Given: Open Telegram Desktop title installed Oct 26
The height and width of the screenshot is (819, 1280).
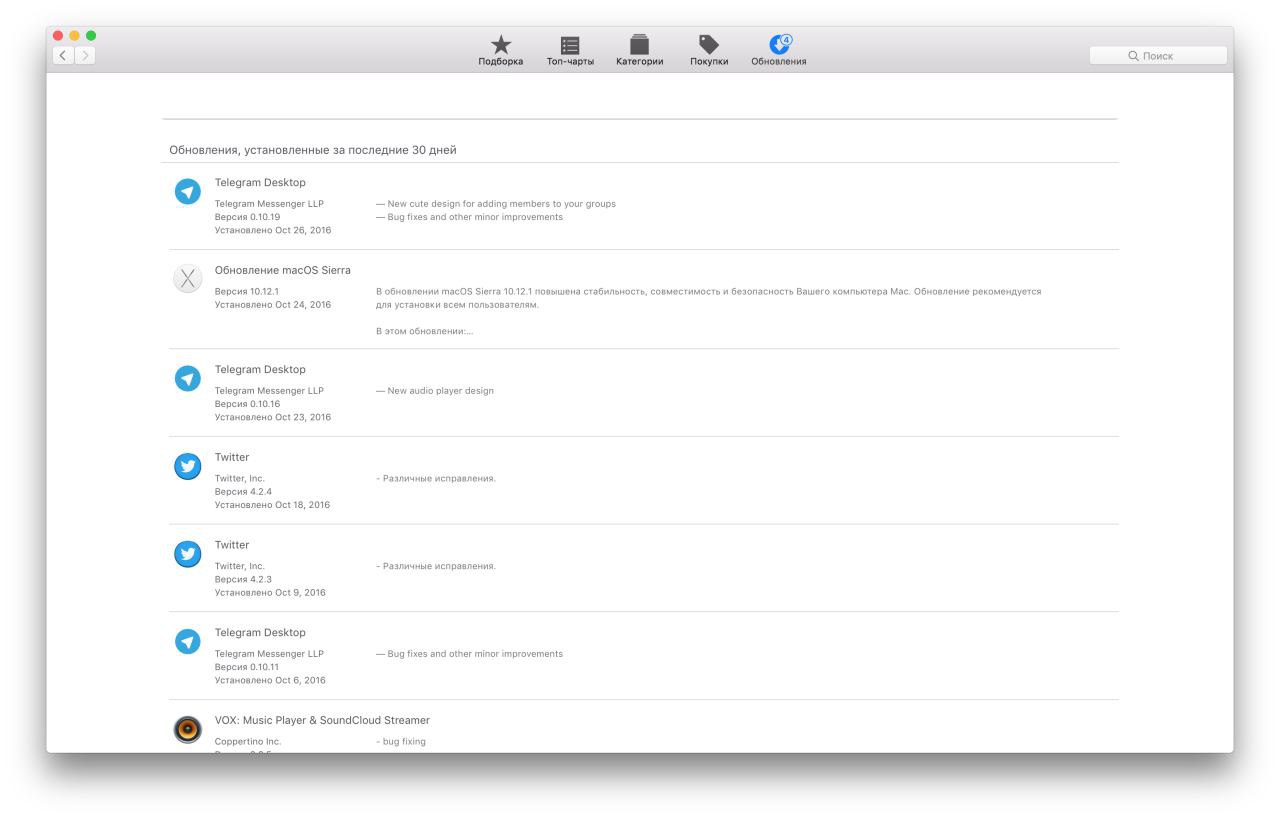Looking at the screenshot, I should coord(260,183).
